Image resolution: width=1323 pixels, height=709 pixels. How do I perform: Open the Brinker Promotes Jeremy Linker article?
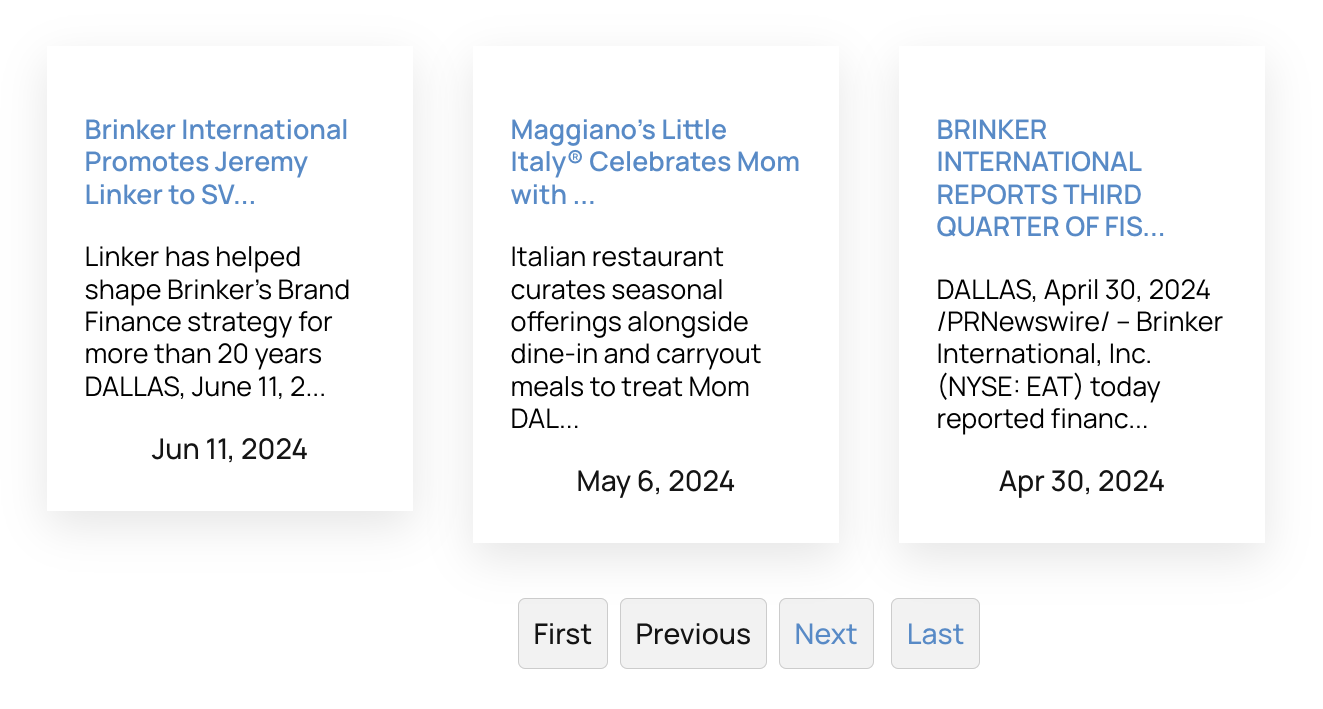(x=215, y=162)
